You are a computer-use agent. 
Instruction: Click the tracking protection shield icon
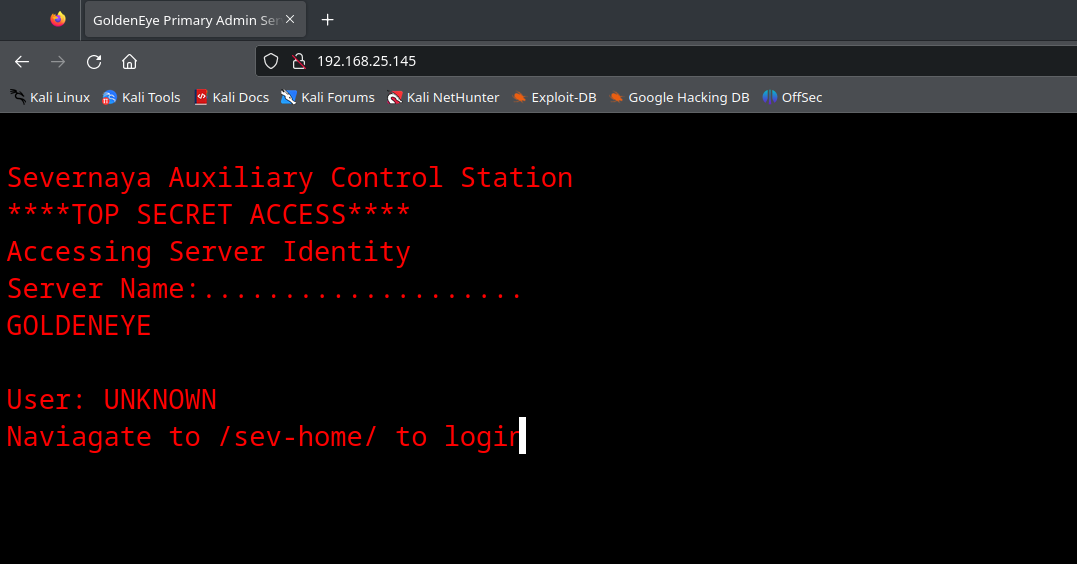pyautogui.click(x=271, y=61)
